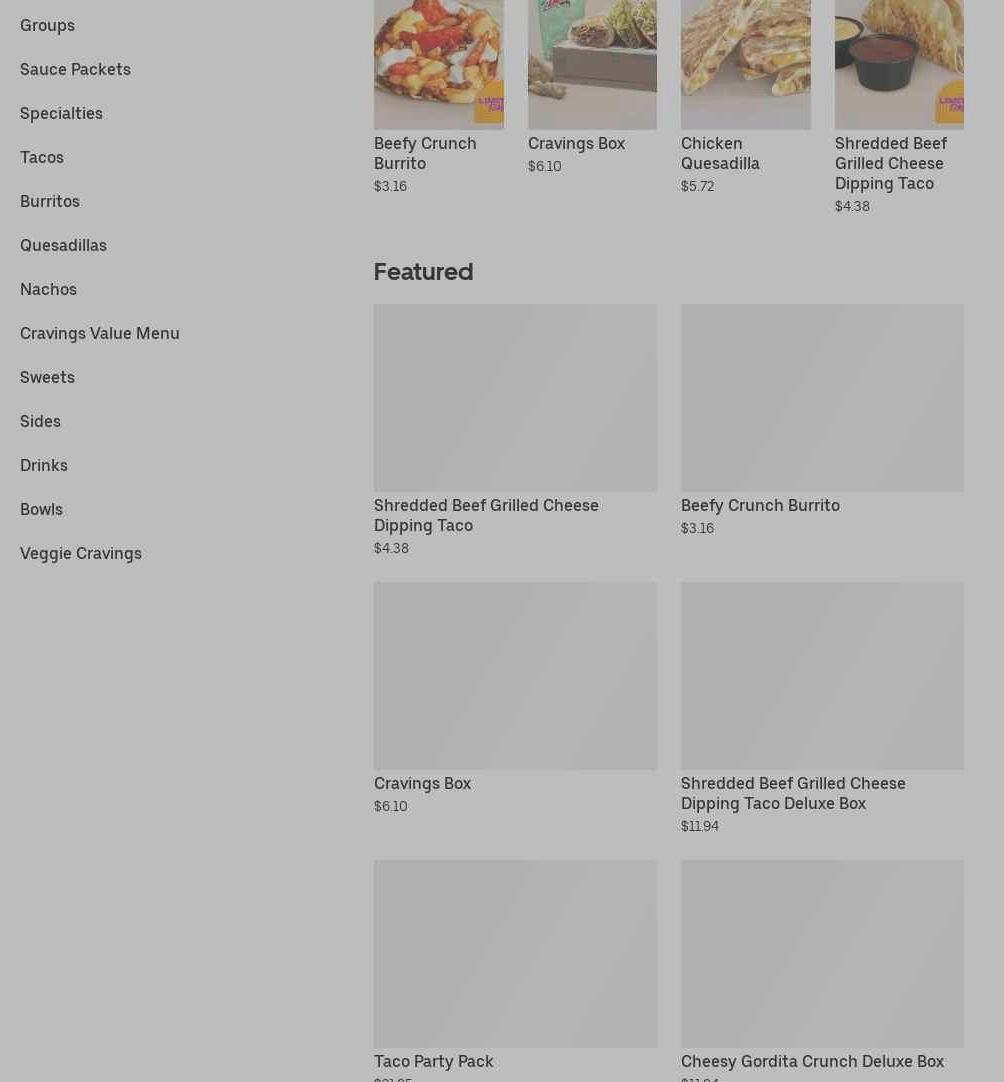The height and width of the screenshot is (1082, 1004).
Task: Open Featured Beefy Crunch Burrito image placeholder
Action: (823, 398)
